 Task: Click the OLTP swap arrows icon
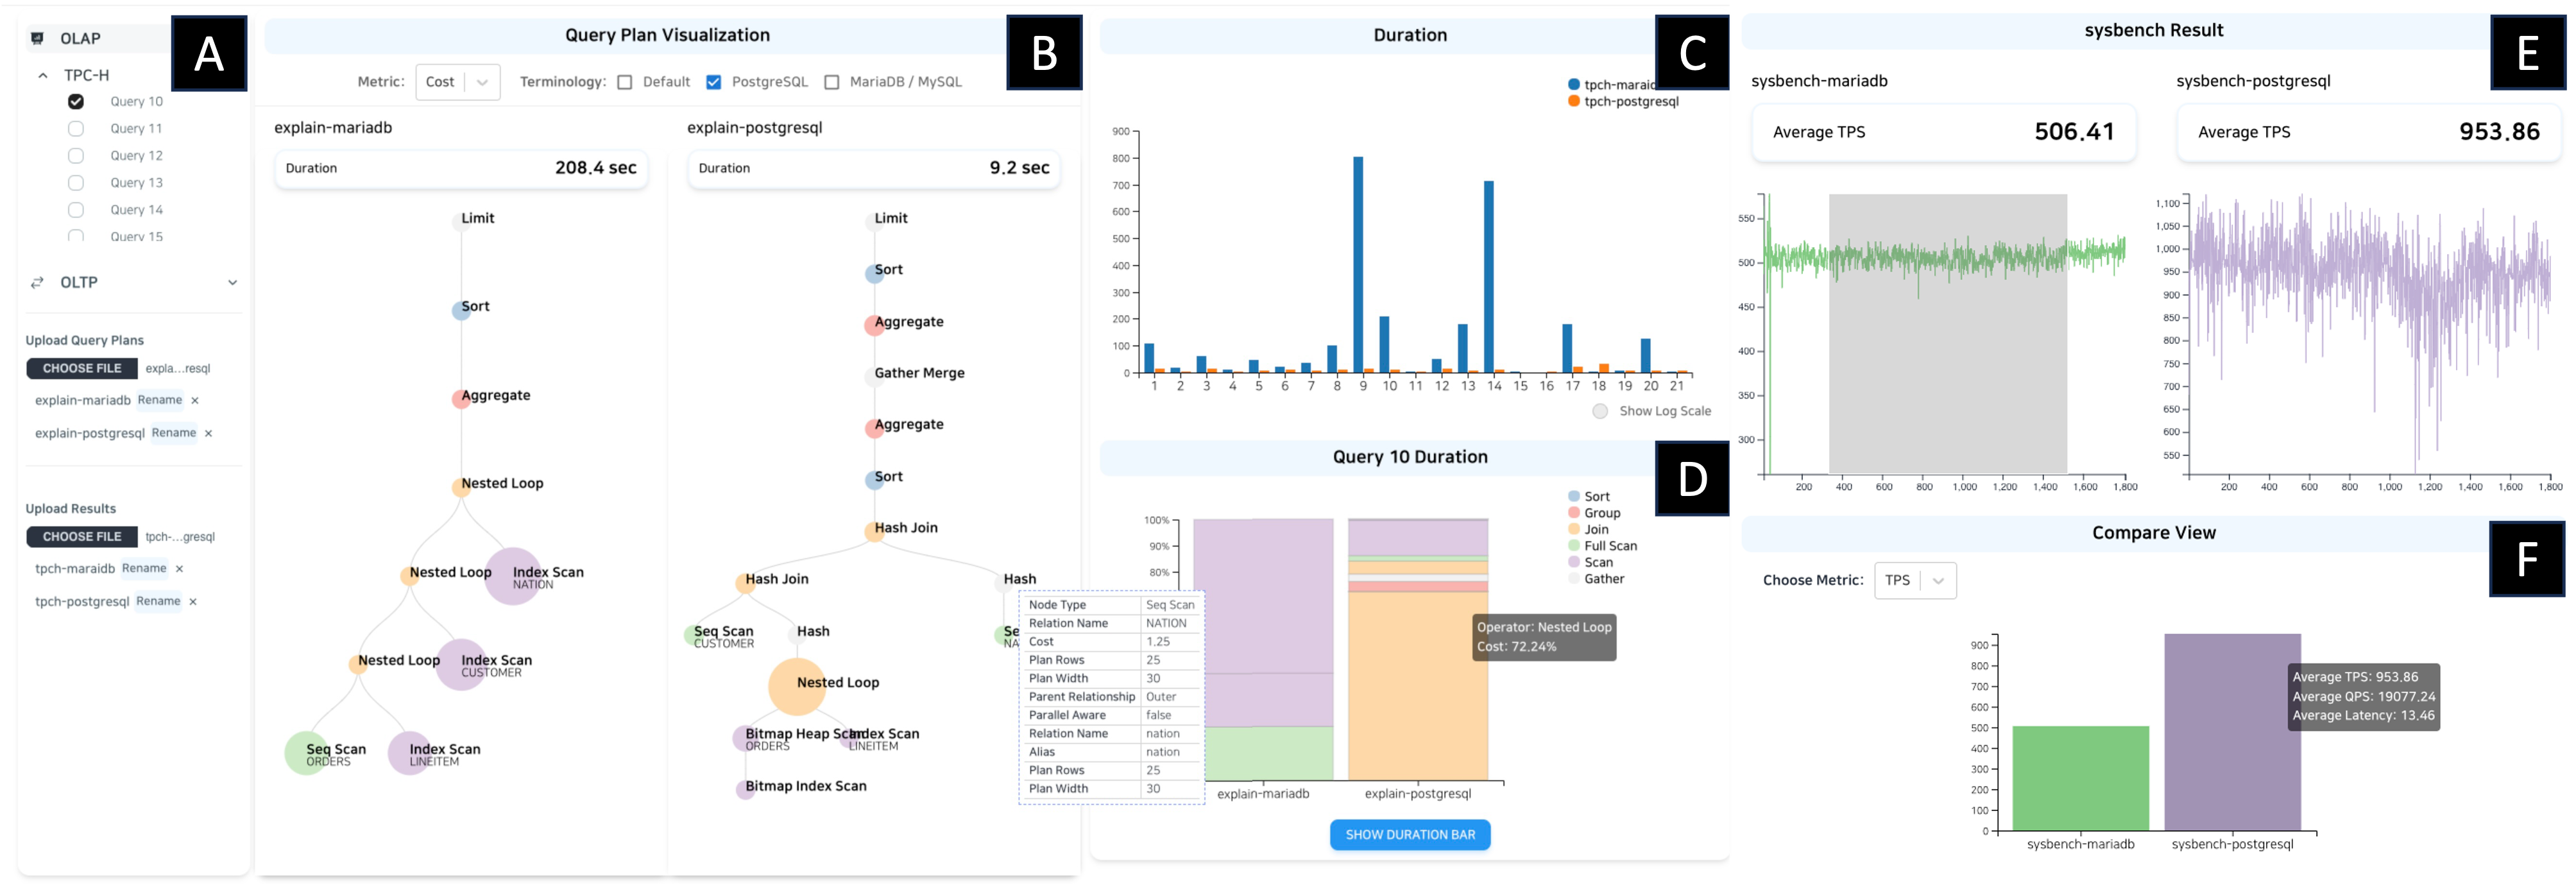pos(37,283)
